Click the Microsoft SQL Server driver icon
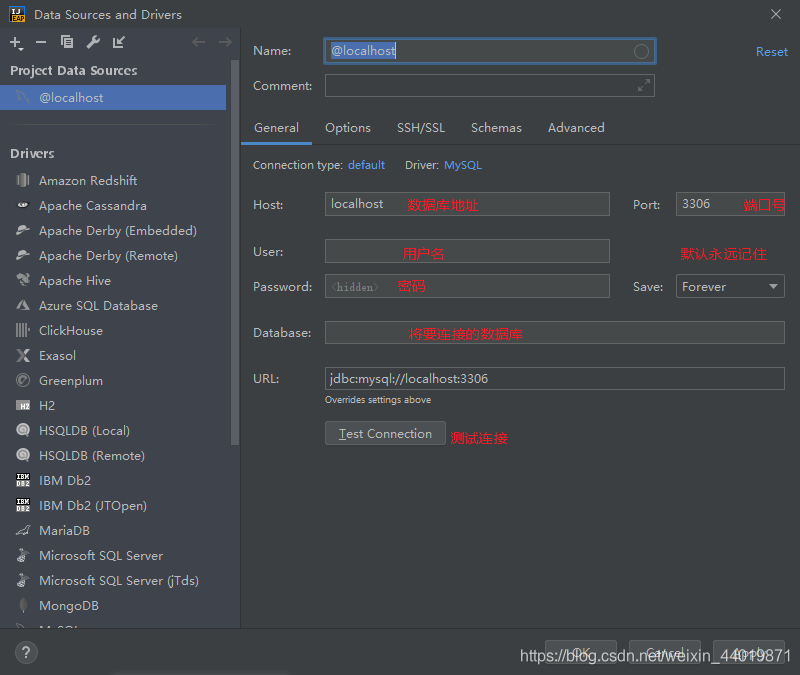 click(x=23, y=555)
